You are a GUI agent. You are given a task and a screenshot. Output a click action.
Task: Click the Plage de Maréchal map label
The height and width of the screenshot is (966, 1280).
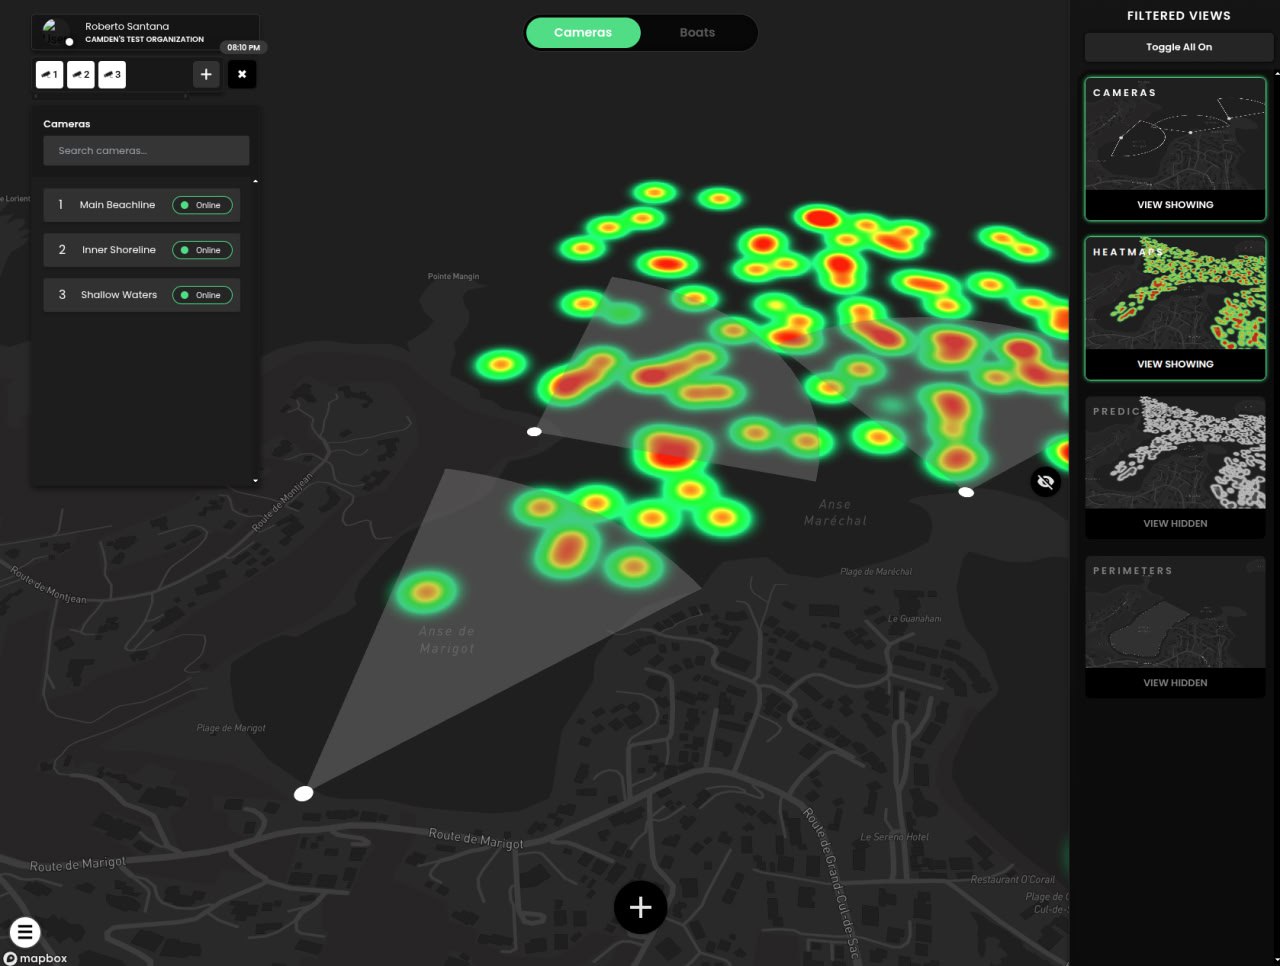[x=876, y=572]
